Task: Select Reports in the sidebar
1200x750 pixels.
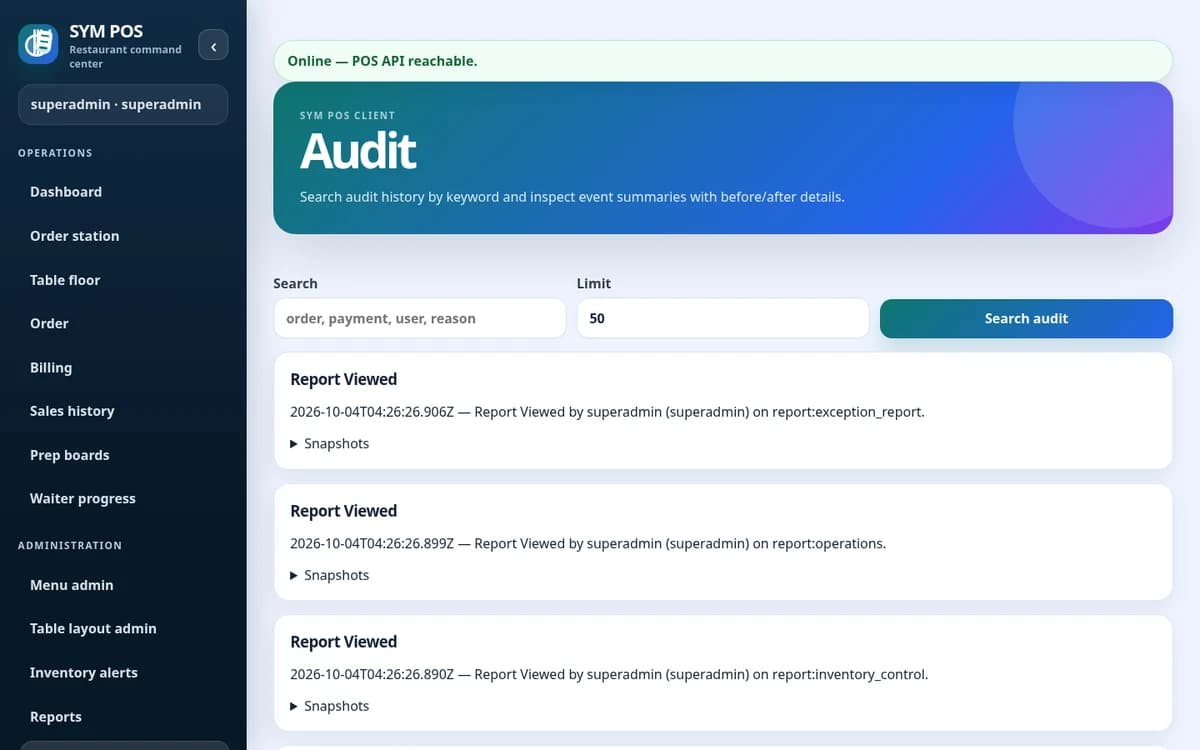Action: 123,716
